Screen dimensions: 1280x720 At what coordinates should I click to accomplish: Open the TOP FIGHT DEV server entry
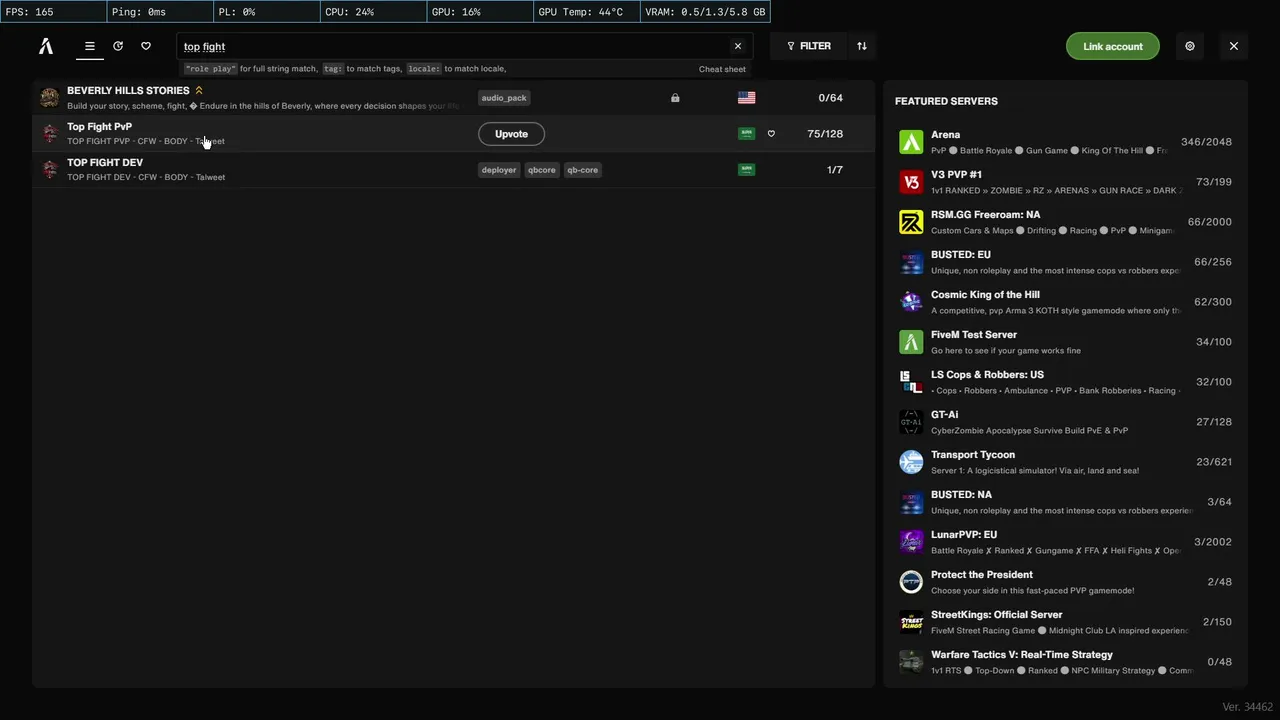[453, 170]
